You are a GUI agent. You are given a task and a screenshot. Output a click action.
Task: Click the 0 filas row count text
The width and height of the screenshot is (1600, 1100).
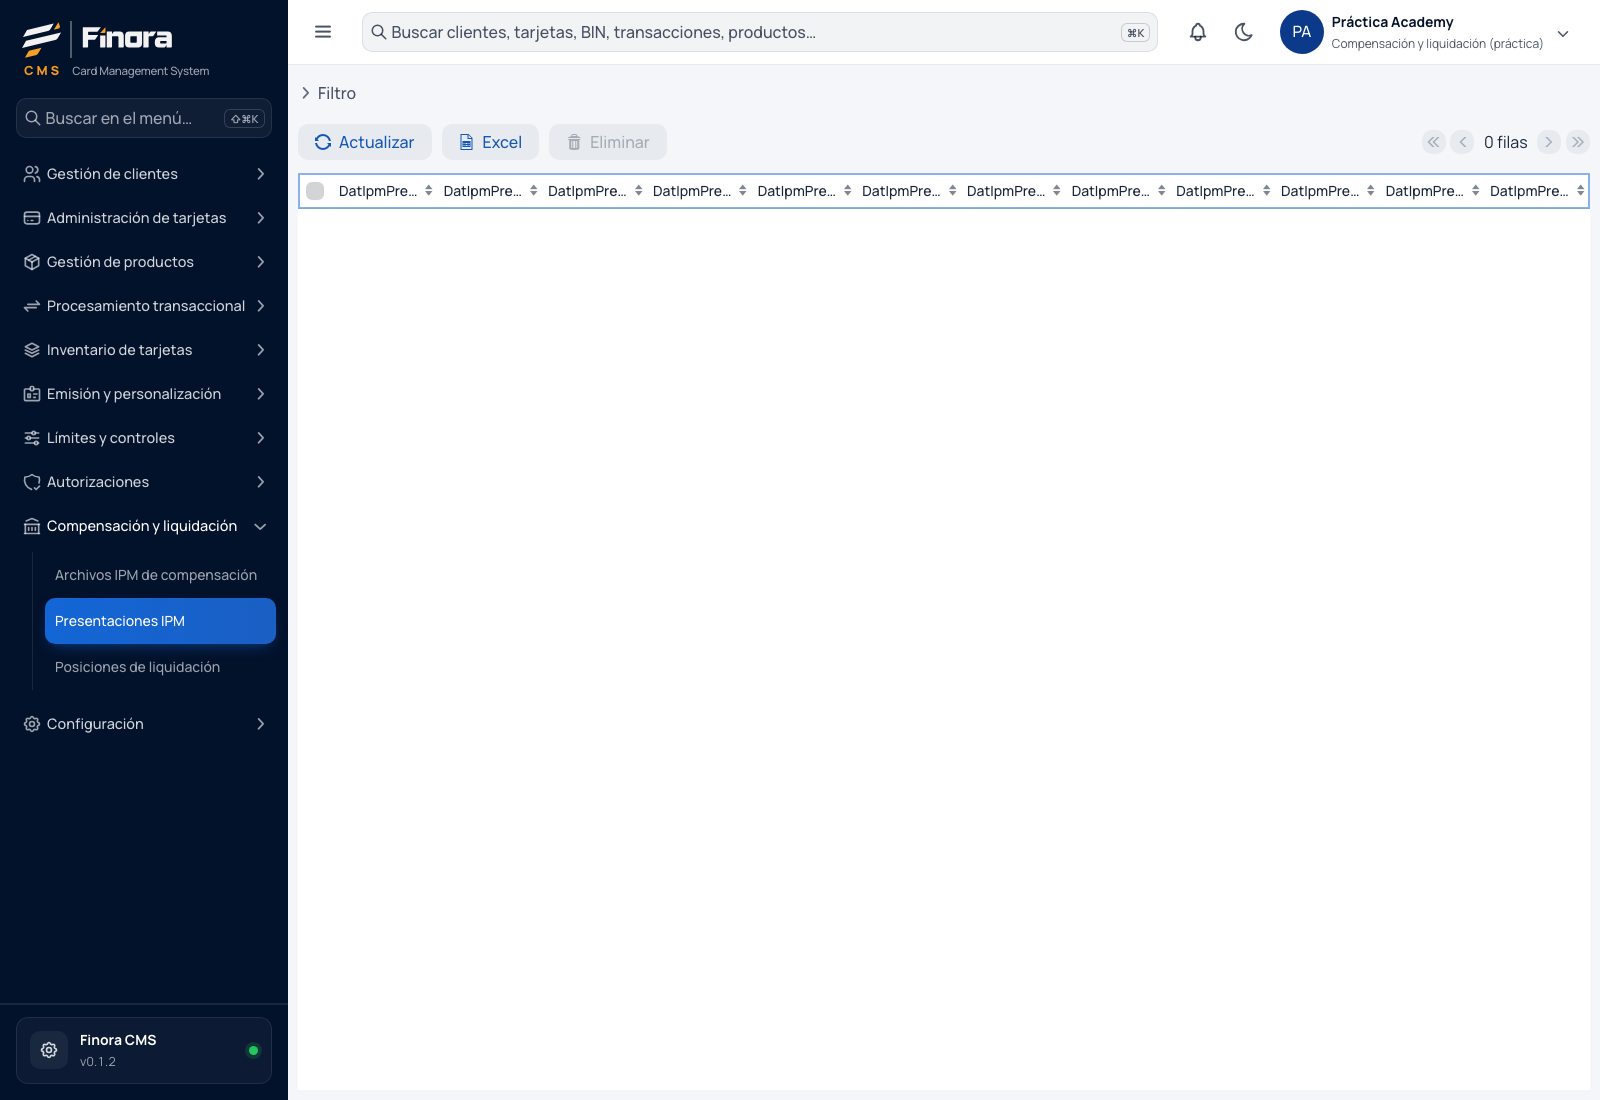[1505, 142]
